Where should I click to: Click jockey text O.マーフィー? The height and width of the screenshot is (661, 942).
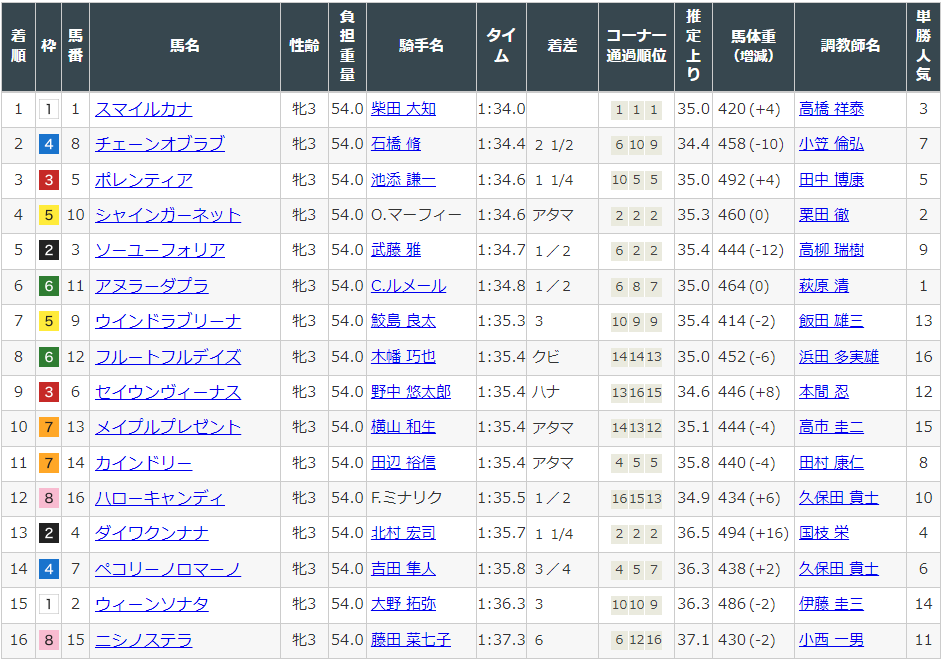point(416,215)
